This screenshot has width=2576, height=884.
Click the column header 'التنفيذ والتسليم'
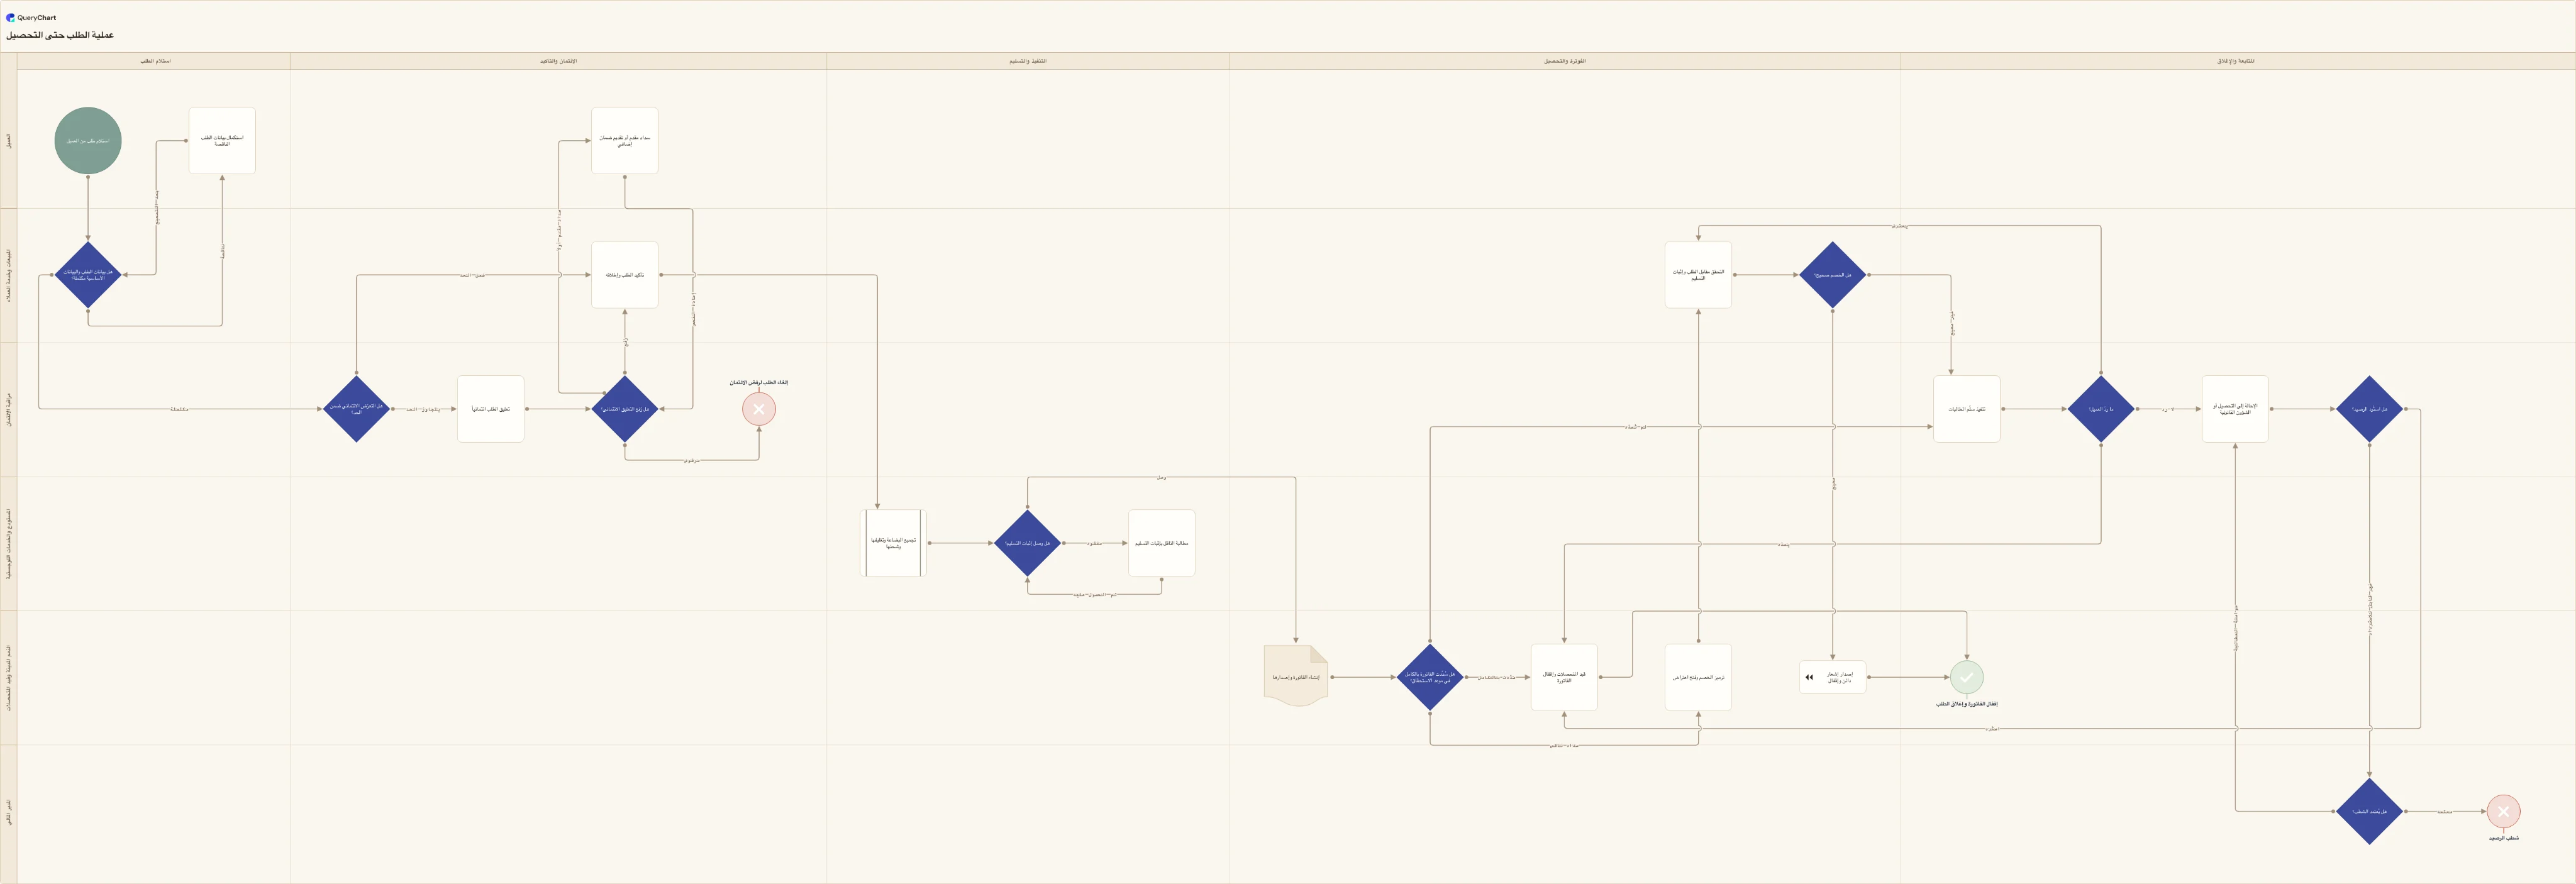1027,61
